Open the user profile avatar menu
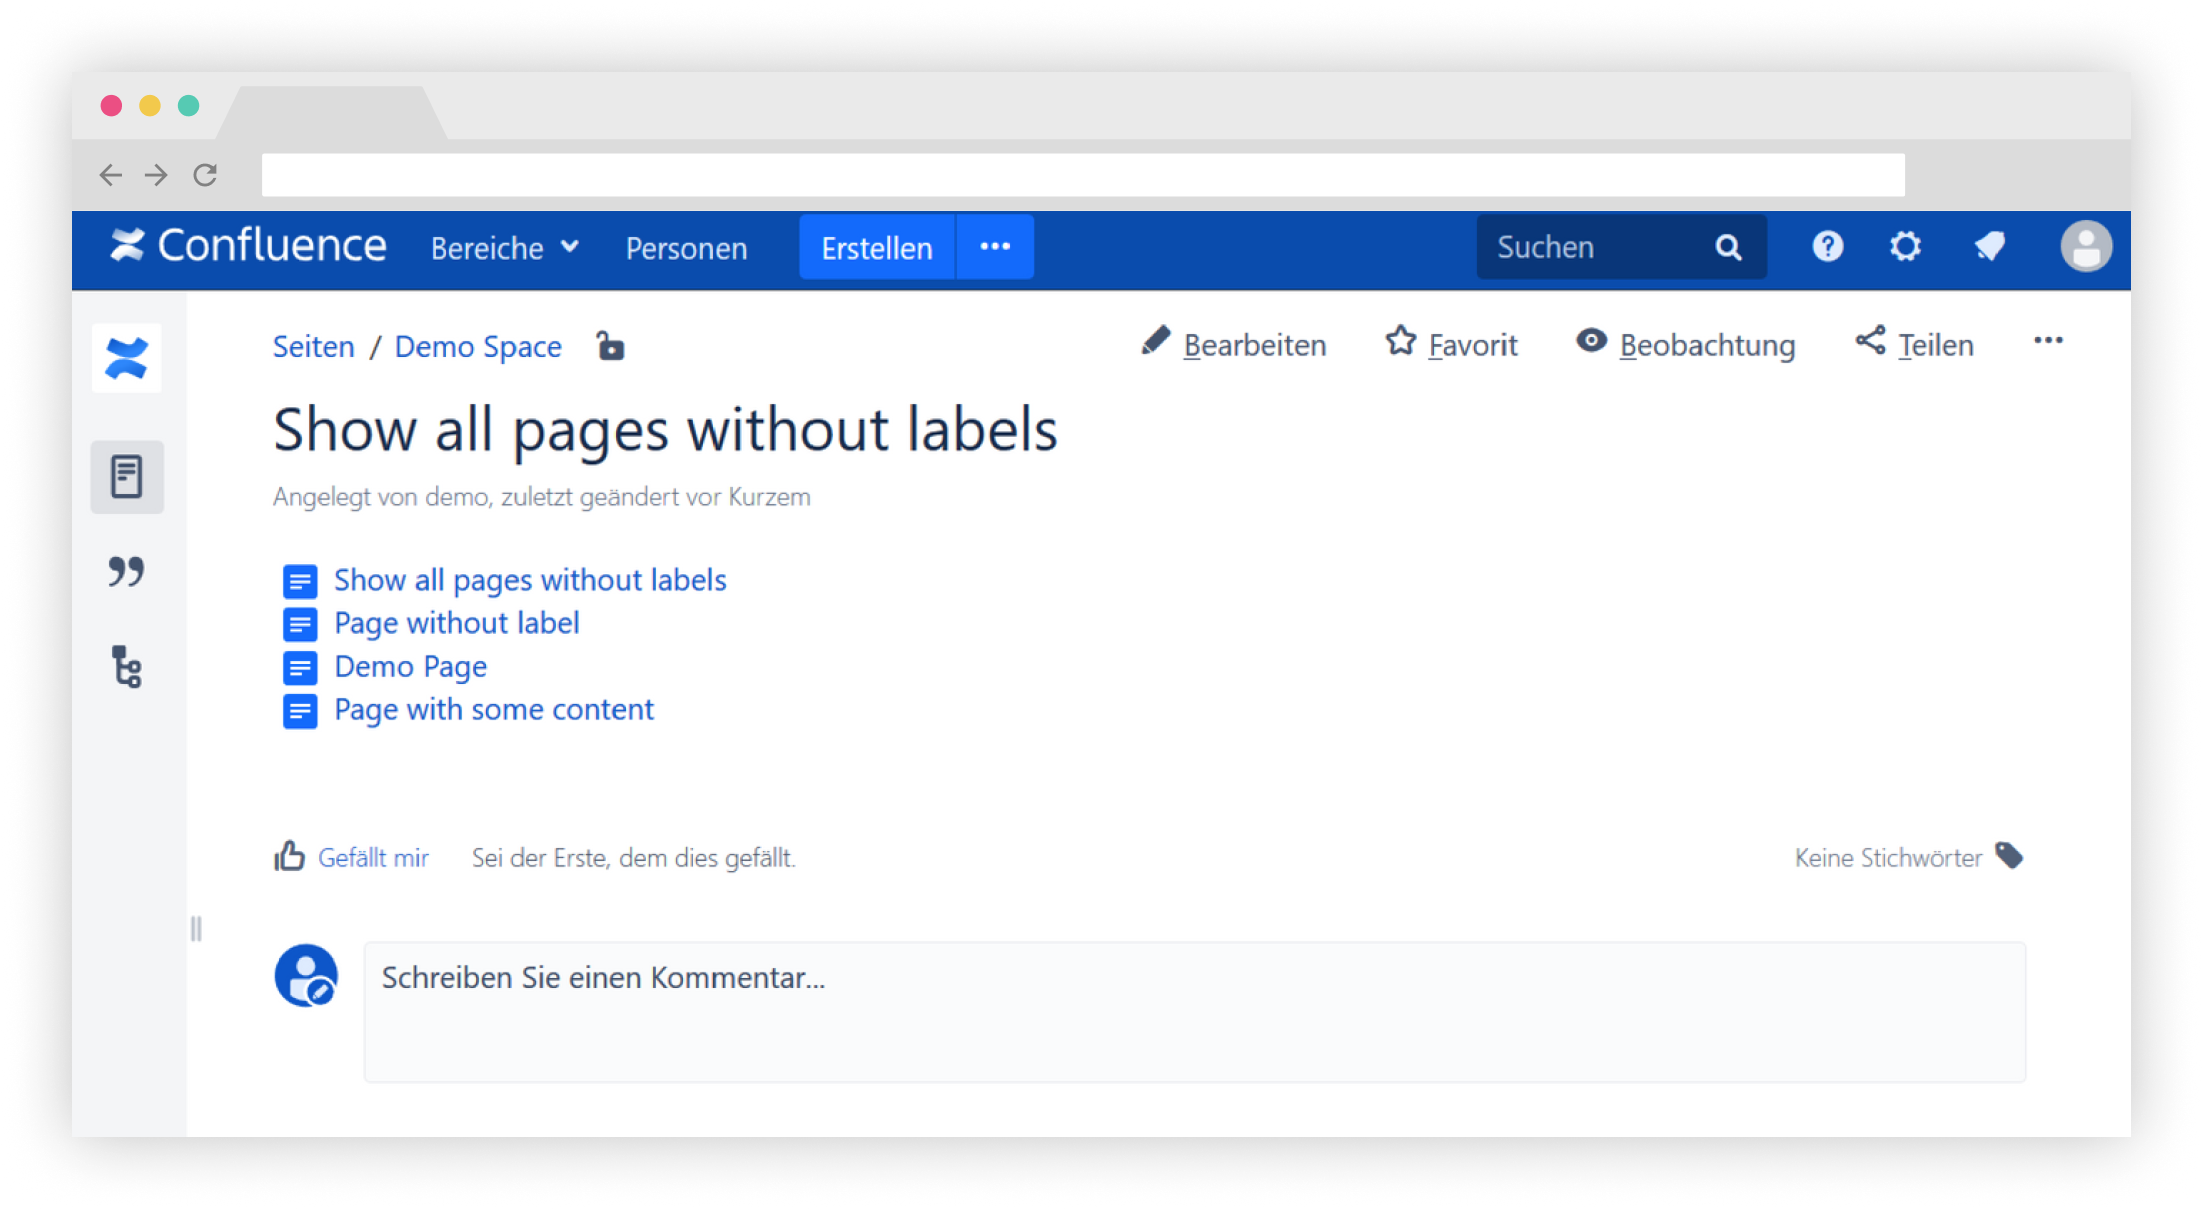Screen dimensions: 2203x1209 [2086, 247]
